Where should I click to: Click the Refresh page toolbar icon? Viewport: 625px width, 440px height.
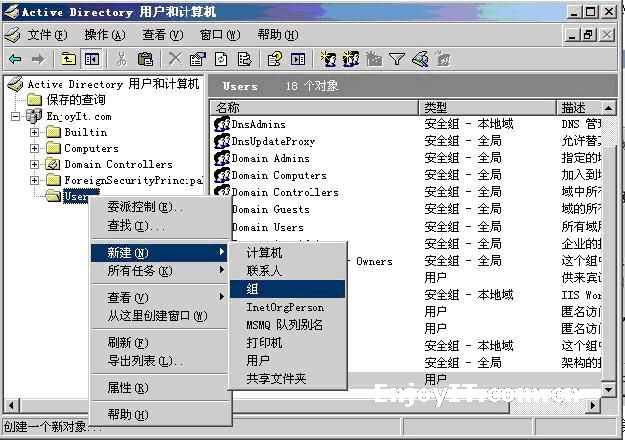point(221,59)
